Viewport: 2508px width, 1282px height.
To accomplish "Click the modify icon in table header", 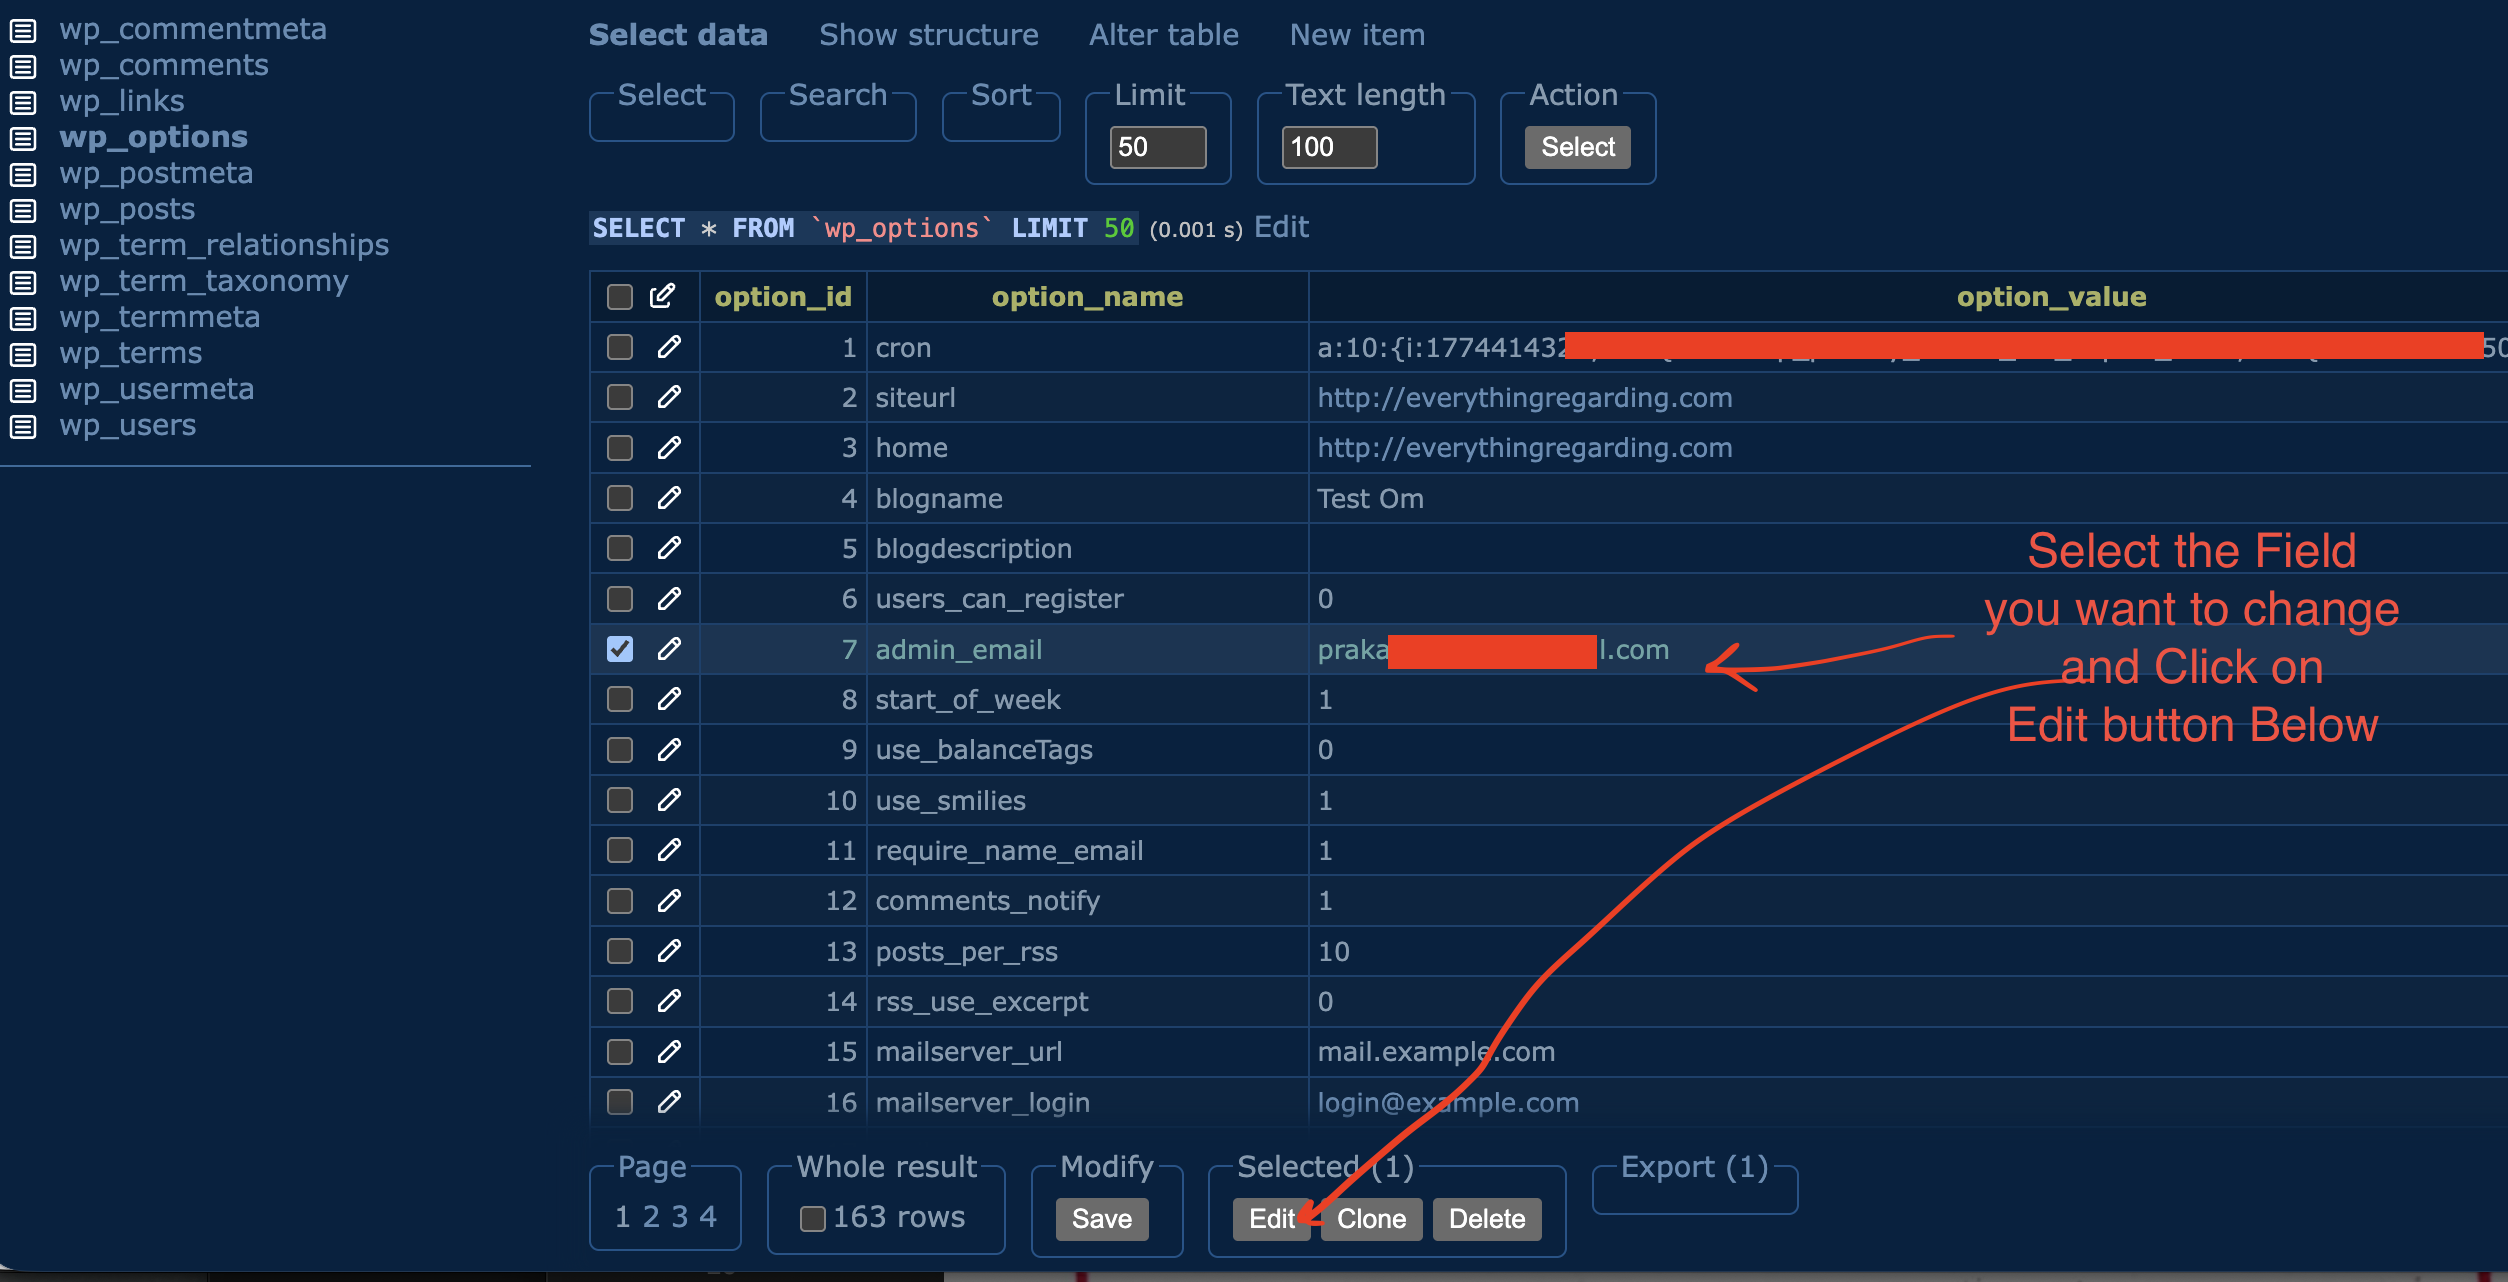I will [x=662, y=296].
